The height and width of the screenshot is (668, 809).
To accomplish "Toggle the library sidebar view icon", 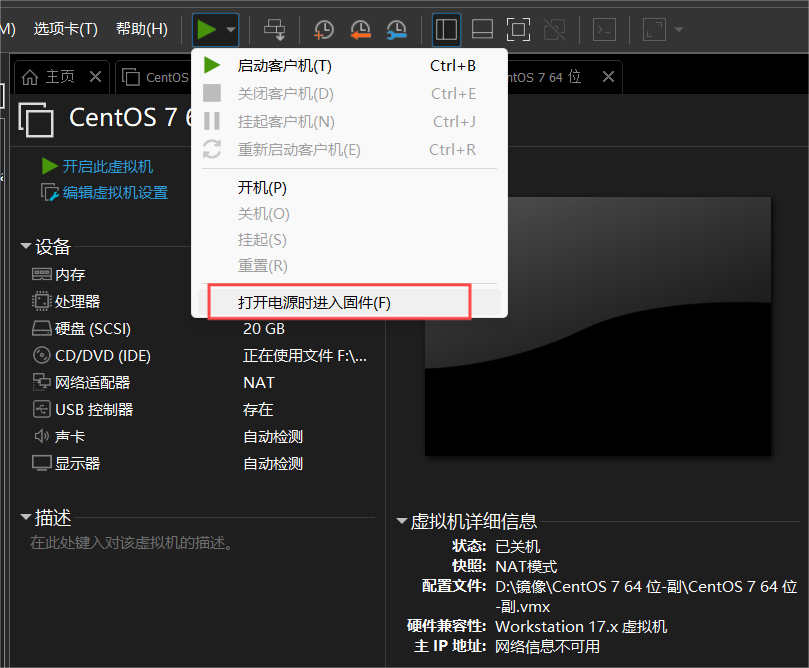I will [x=446, y=29].
